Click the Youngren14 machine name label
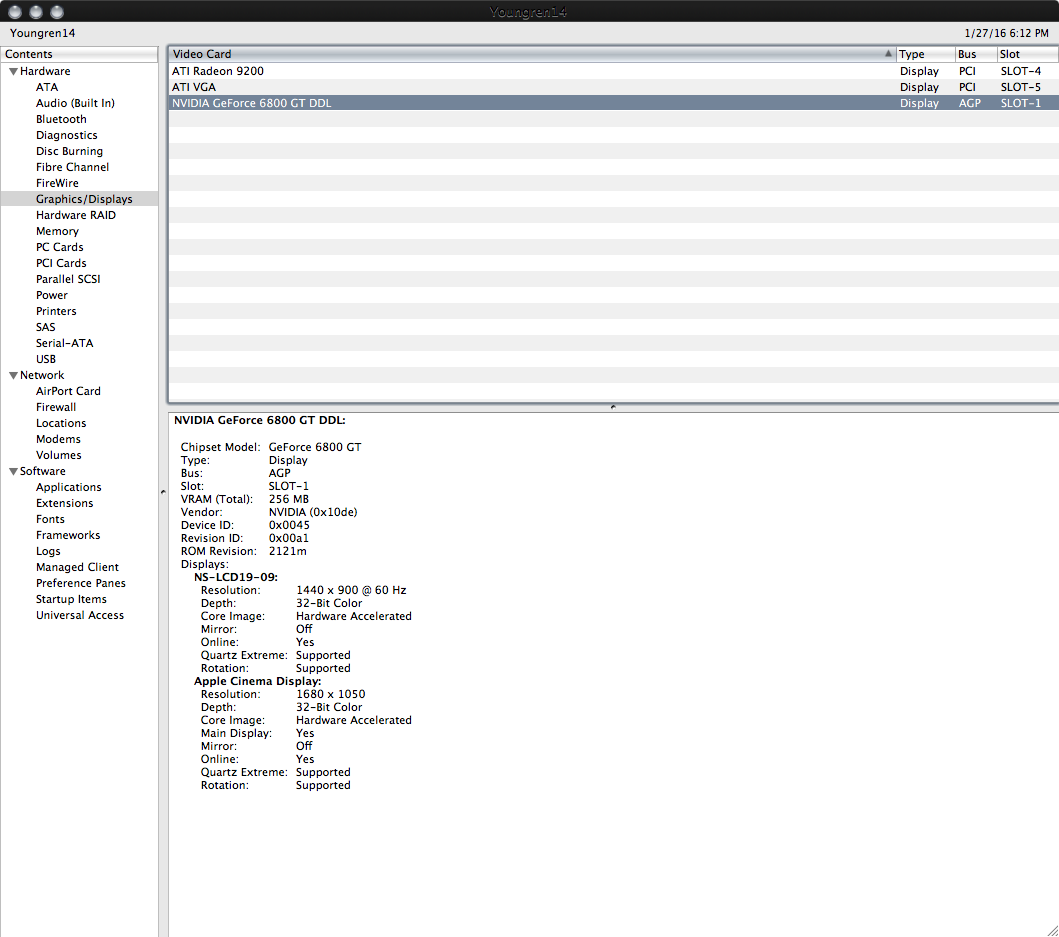Viewport: 1059px width, 937px height. (43, 33)
